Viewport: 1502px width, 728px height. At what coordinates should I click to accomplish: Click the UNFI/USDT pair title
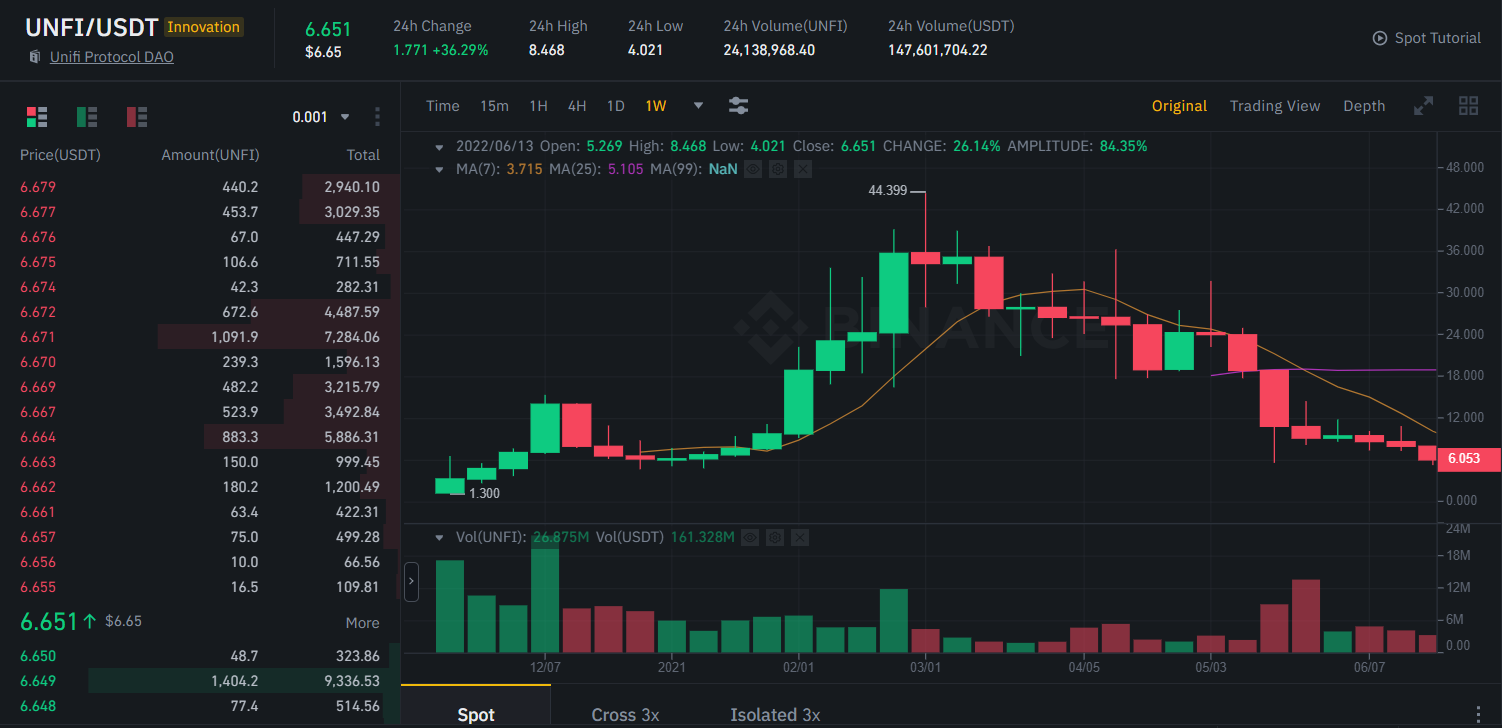92,27
